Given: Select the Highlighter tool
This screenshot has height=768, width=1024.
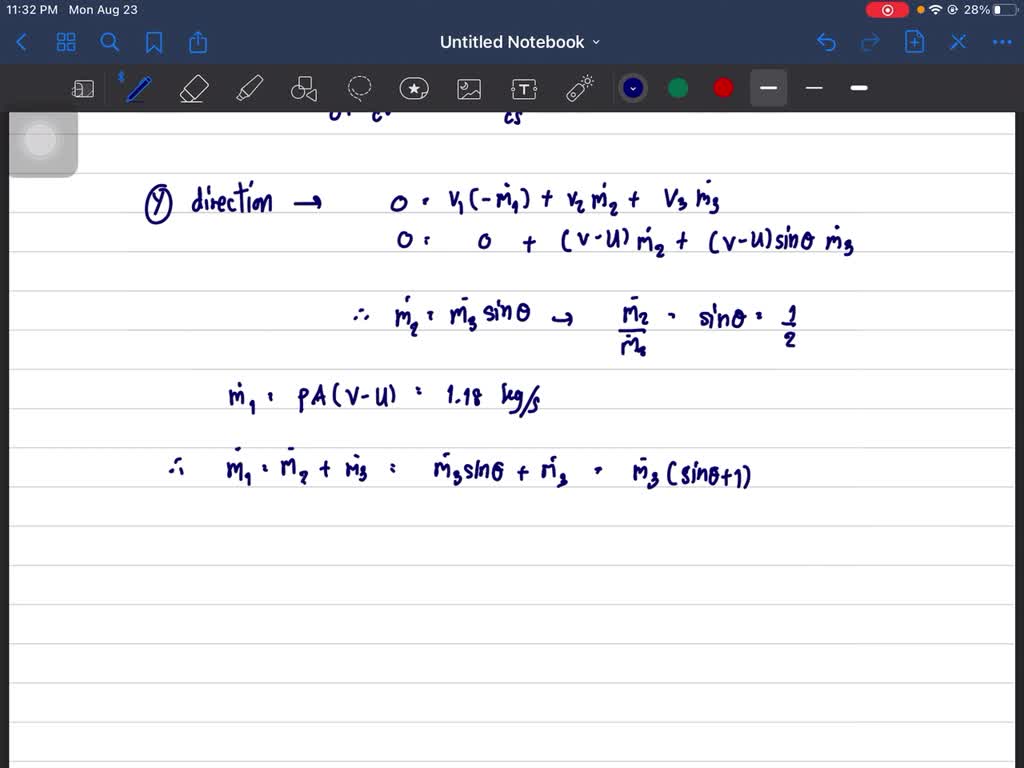Looking at the screenshot, I should coord(249,88).
